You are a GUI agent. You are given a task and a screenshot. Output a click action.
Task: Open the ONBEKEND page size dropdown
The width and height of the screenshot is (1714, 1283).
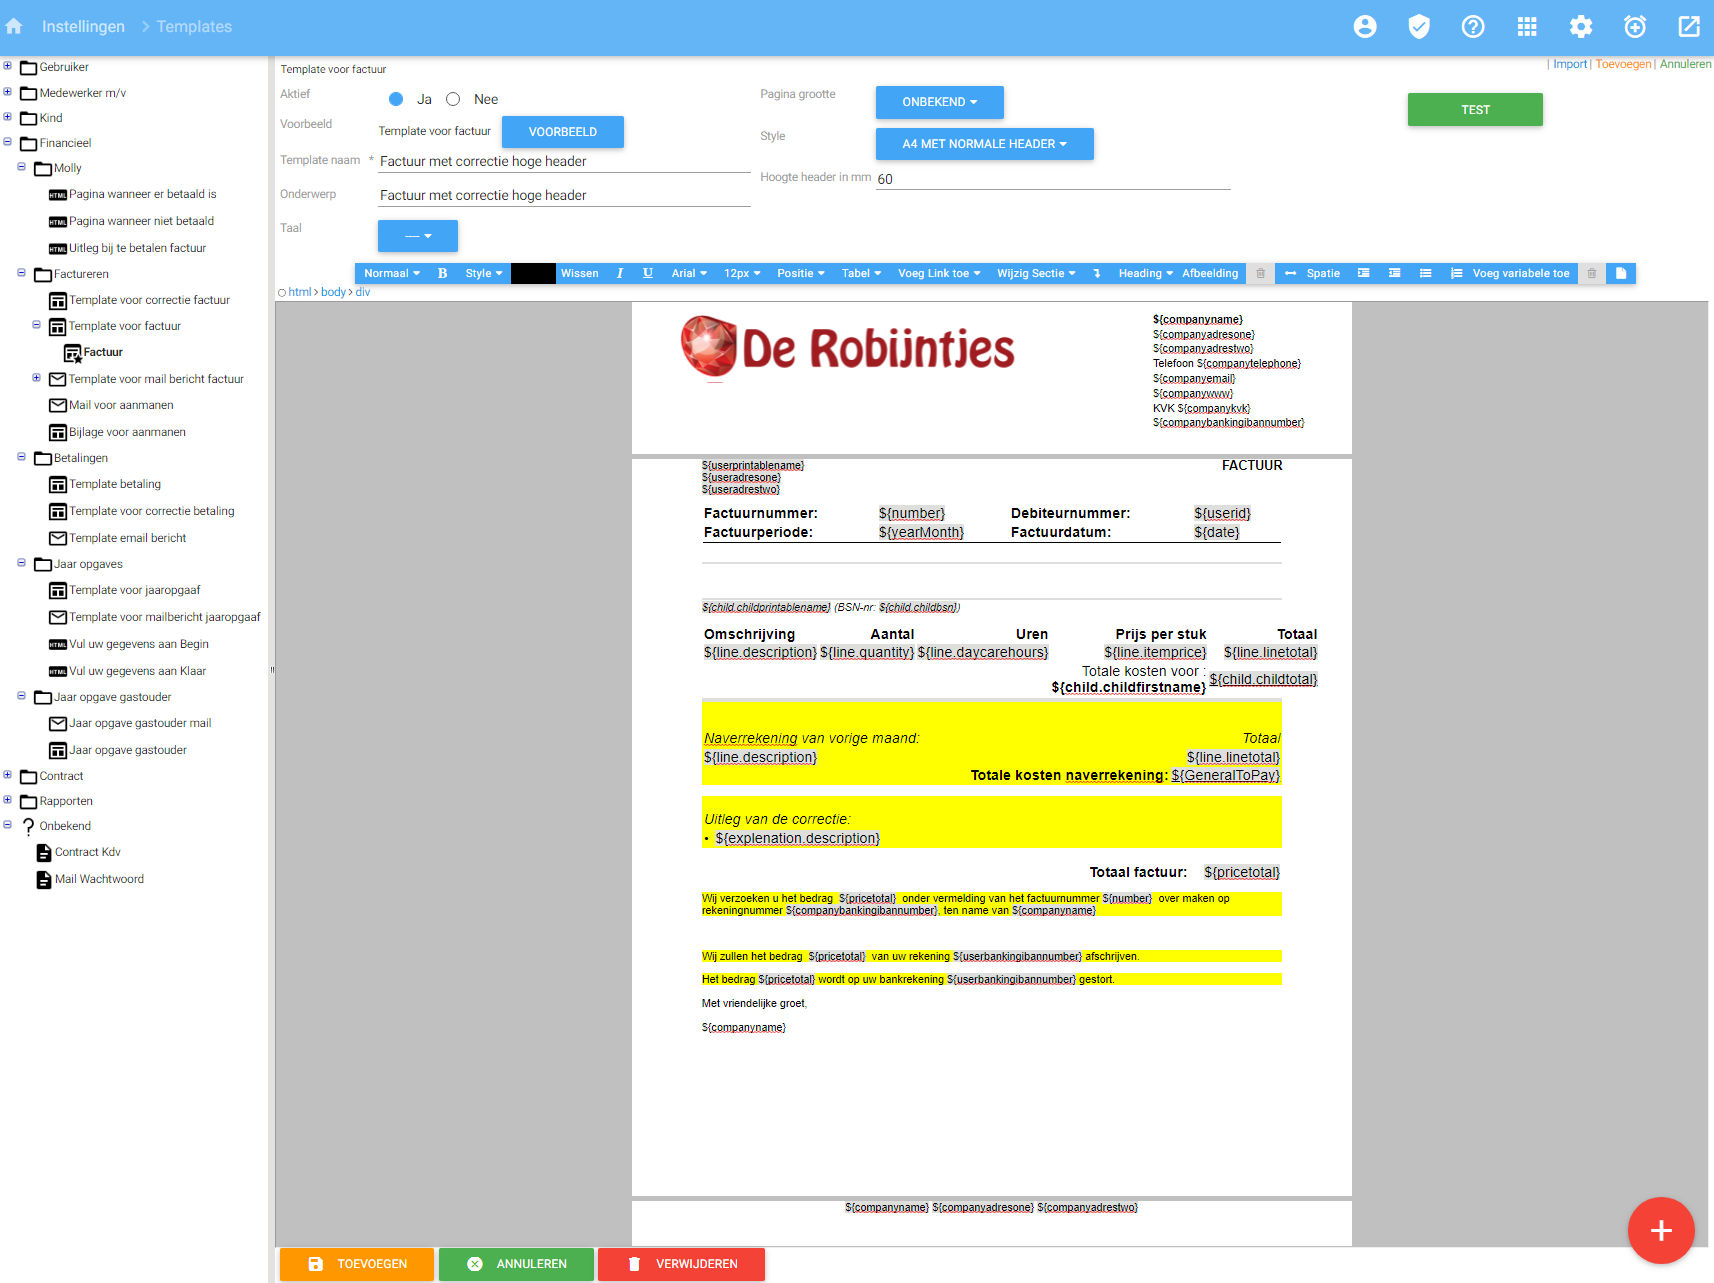coord(938,102)
